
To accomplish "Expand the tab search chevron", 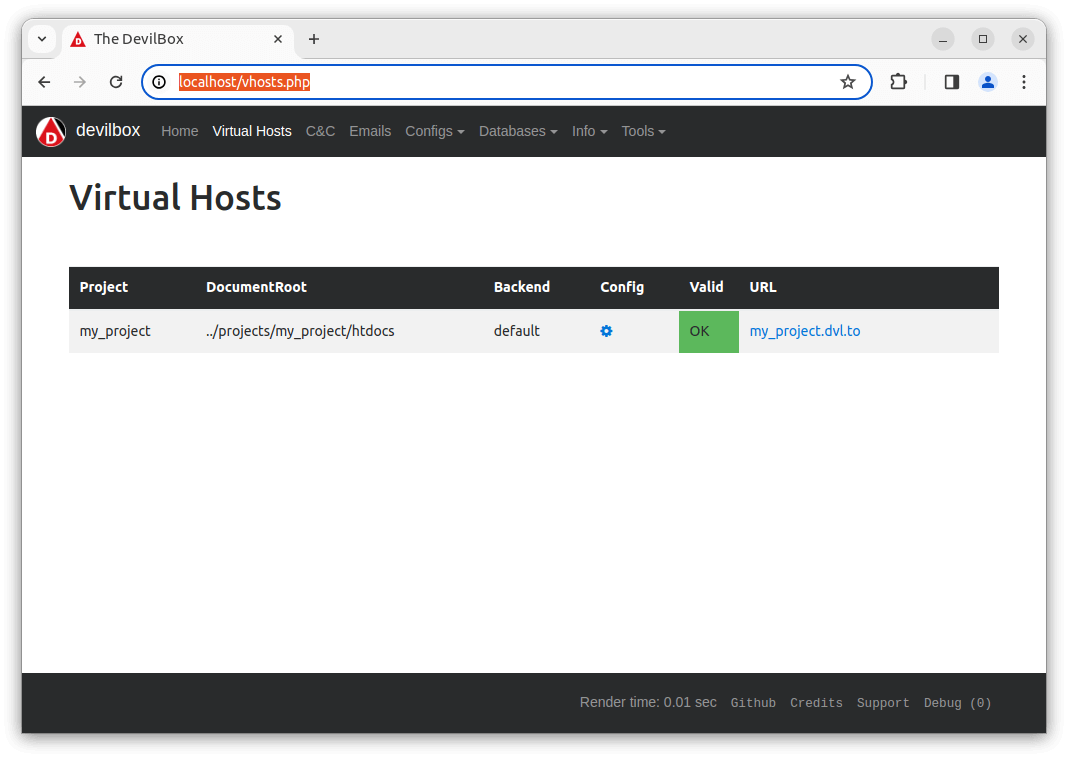I will tap(42, 39).
